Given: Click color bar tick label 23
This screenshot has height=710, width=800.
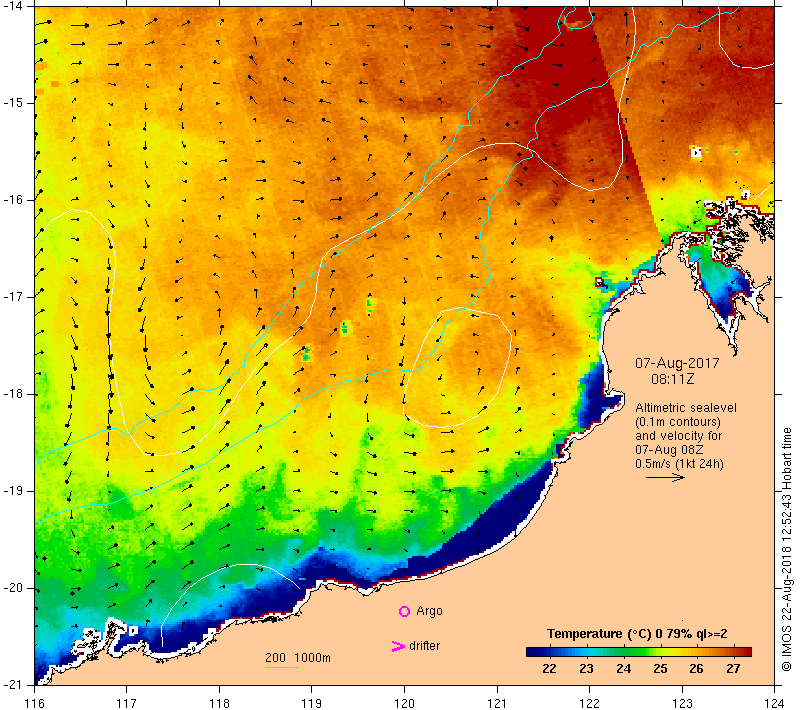Looking at the screenshot, I should coord(586,669).
